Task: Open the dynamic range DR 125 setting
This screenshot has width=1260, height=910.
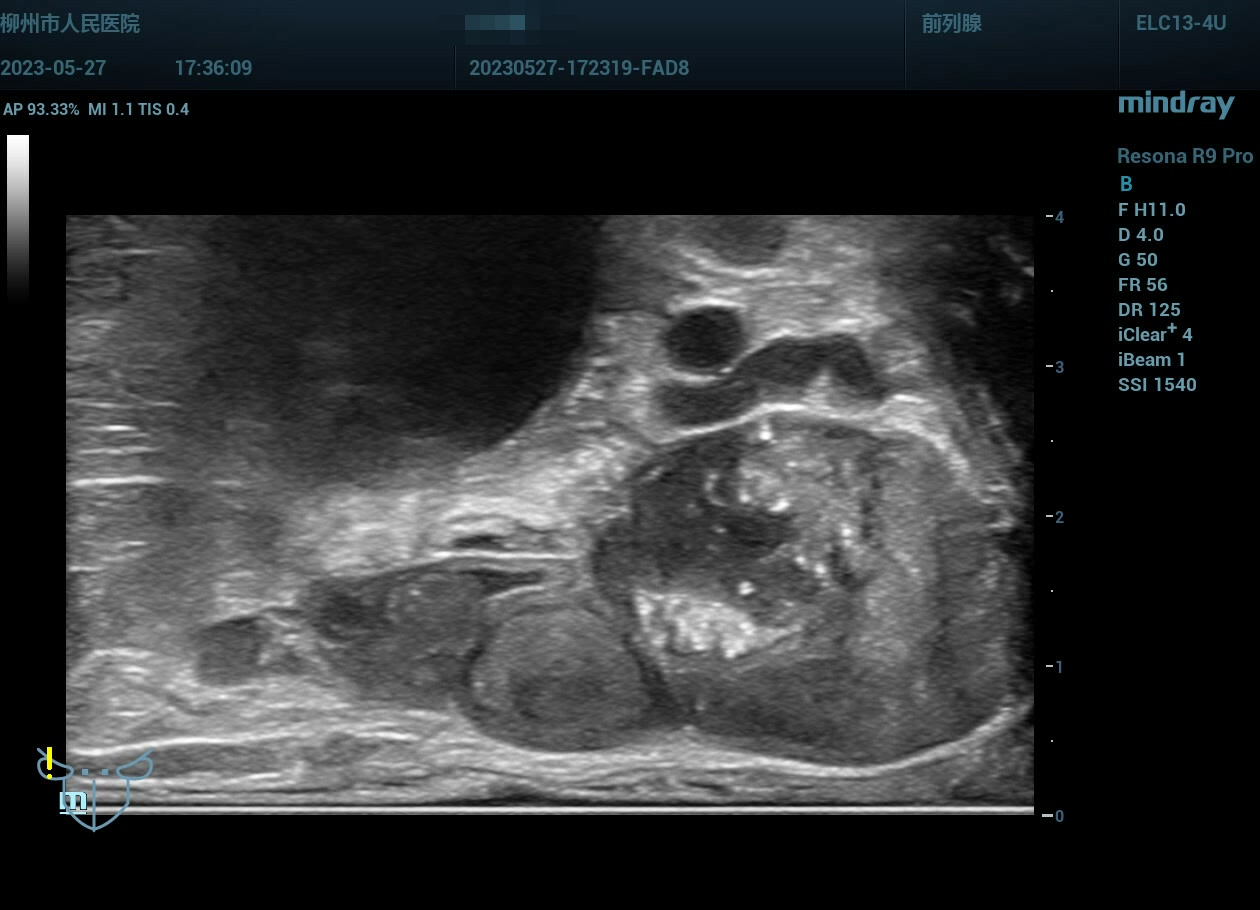Action: [x=1149, y=310]
